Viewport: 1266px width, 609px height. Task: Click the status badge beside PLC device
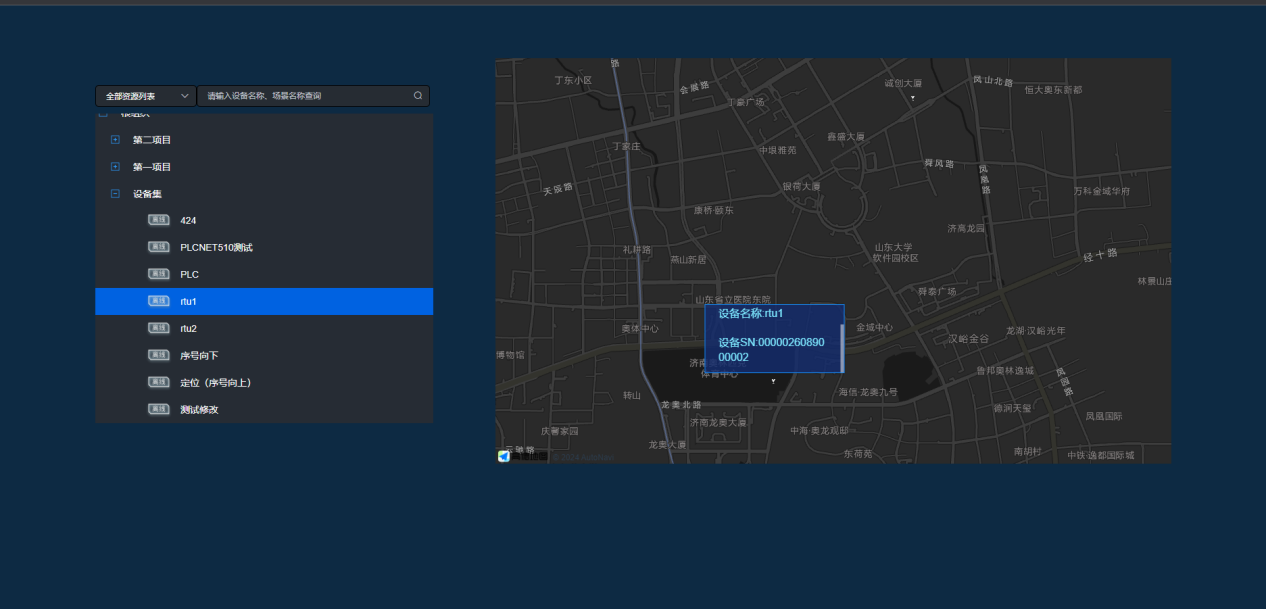pos(158,274)
